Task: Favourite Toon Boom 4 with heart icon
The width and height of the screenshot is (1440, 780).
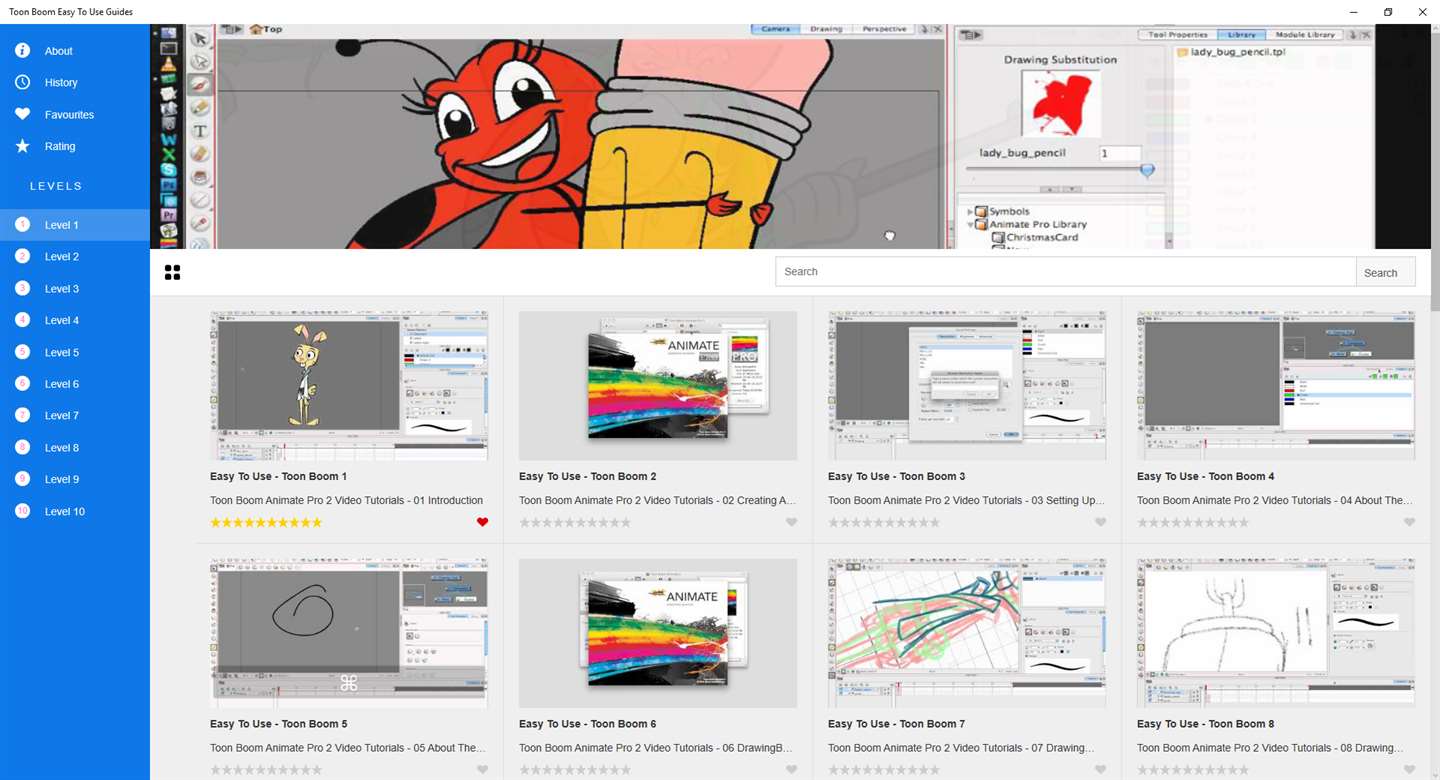Action: (x=1409, y=522)
